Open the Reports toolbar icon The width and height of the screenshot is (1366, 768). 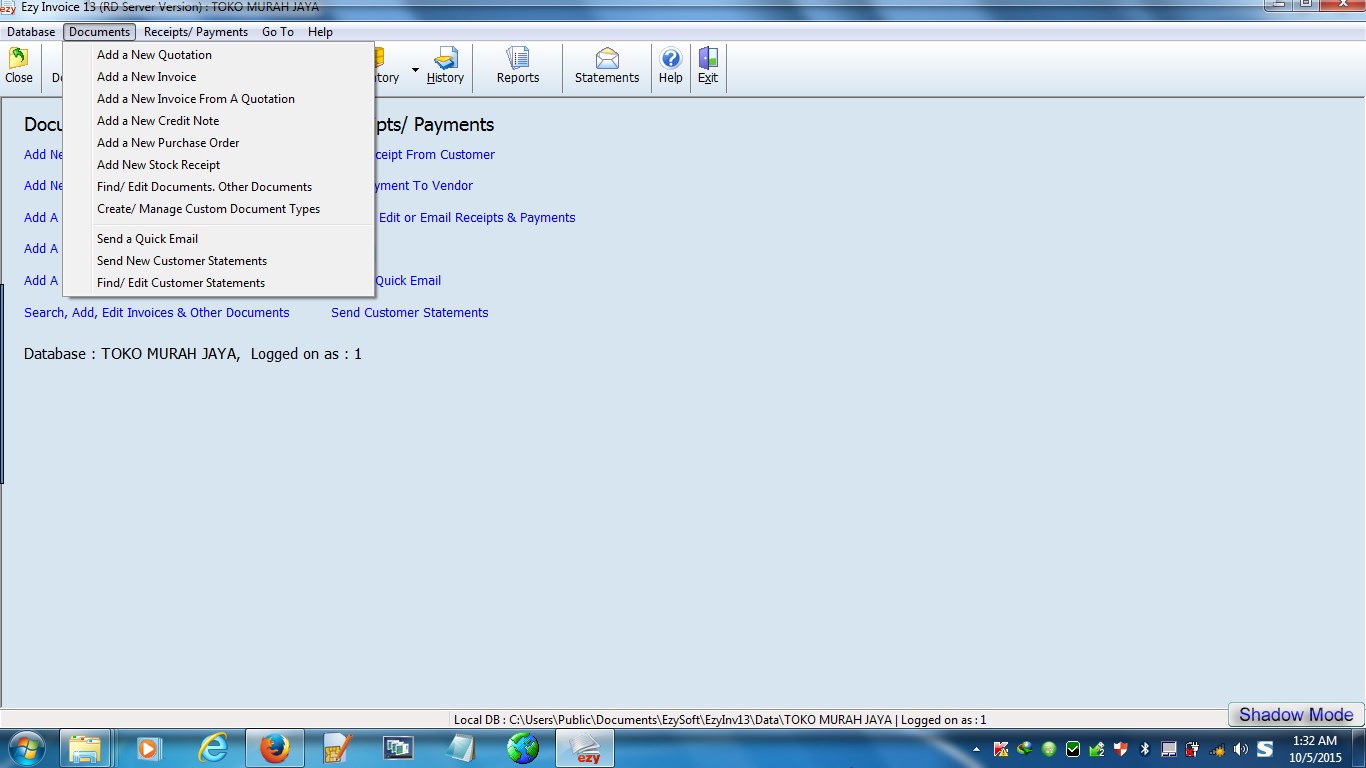click(x=518, y=67)
